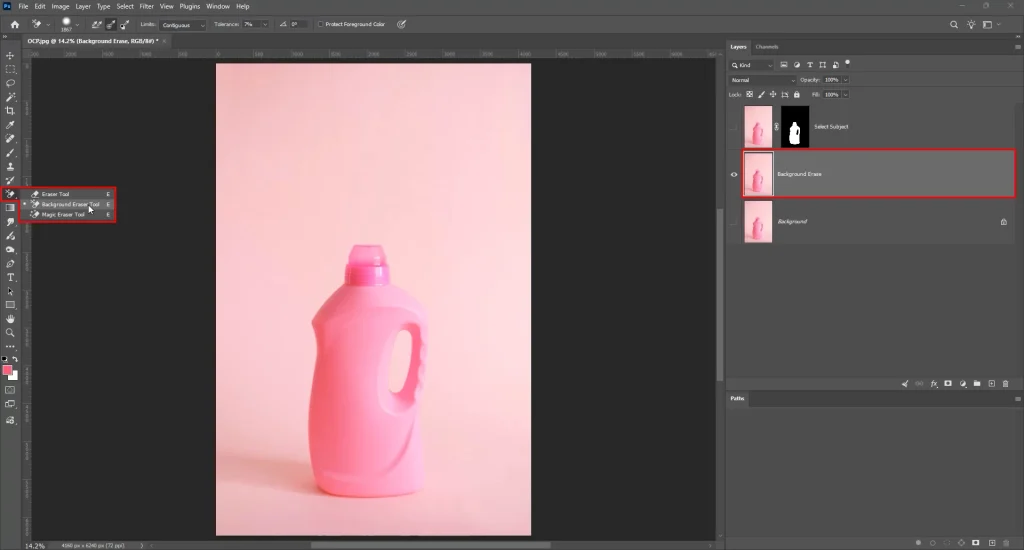Toggle Quick Mask mode icon
This screenshot has width=1024, height=550.
click(10, 390)
